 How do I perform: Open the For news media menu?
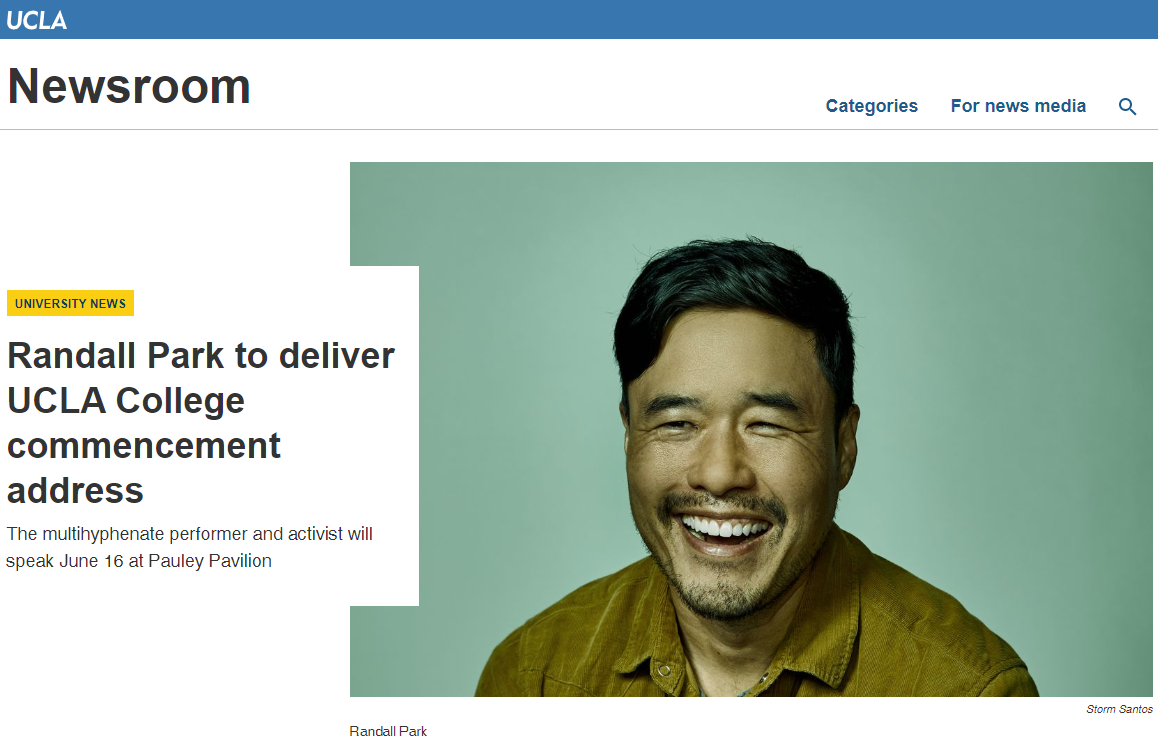click(1018, 106)
